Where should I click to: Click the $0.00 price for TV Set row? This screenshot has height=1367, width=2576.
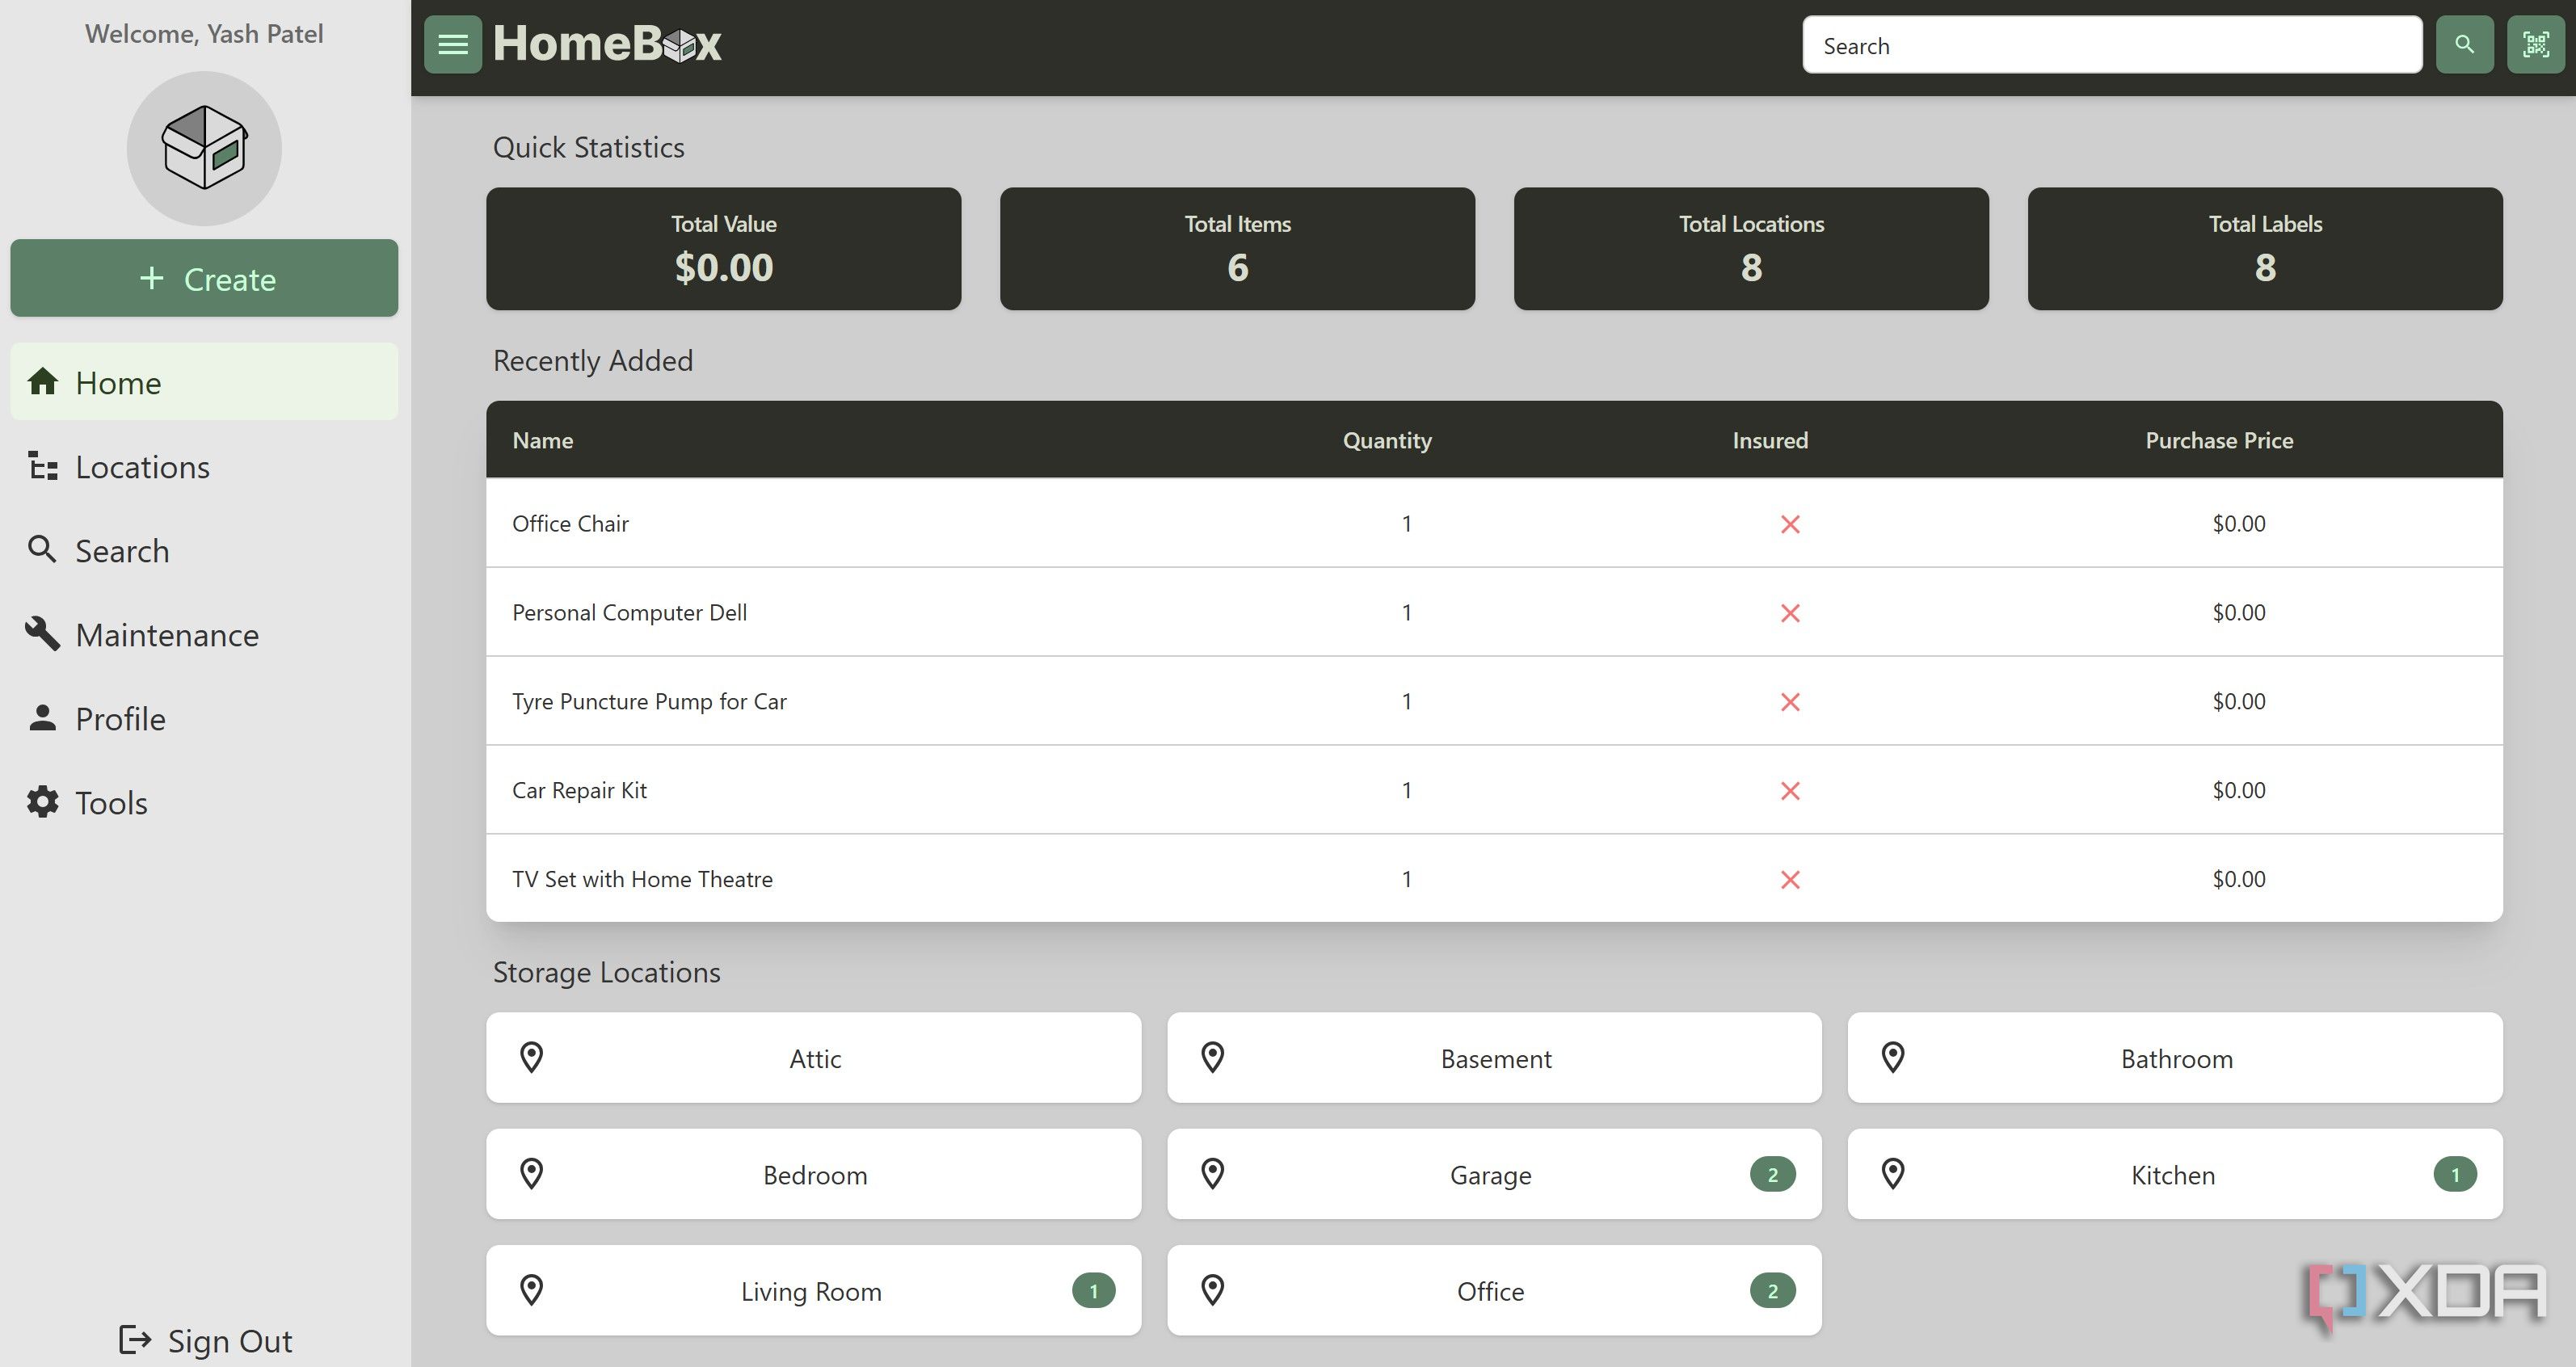pyautogui.click(x=2239, y=879)
